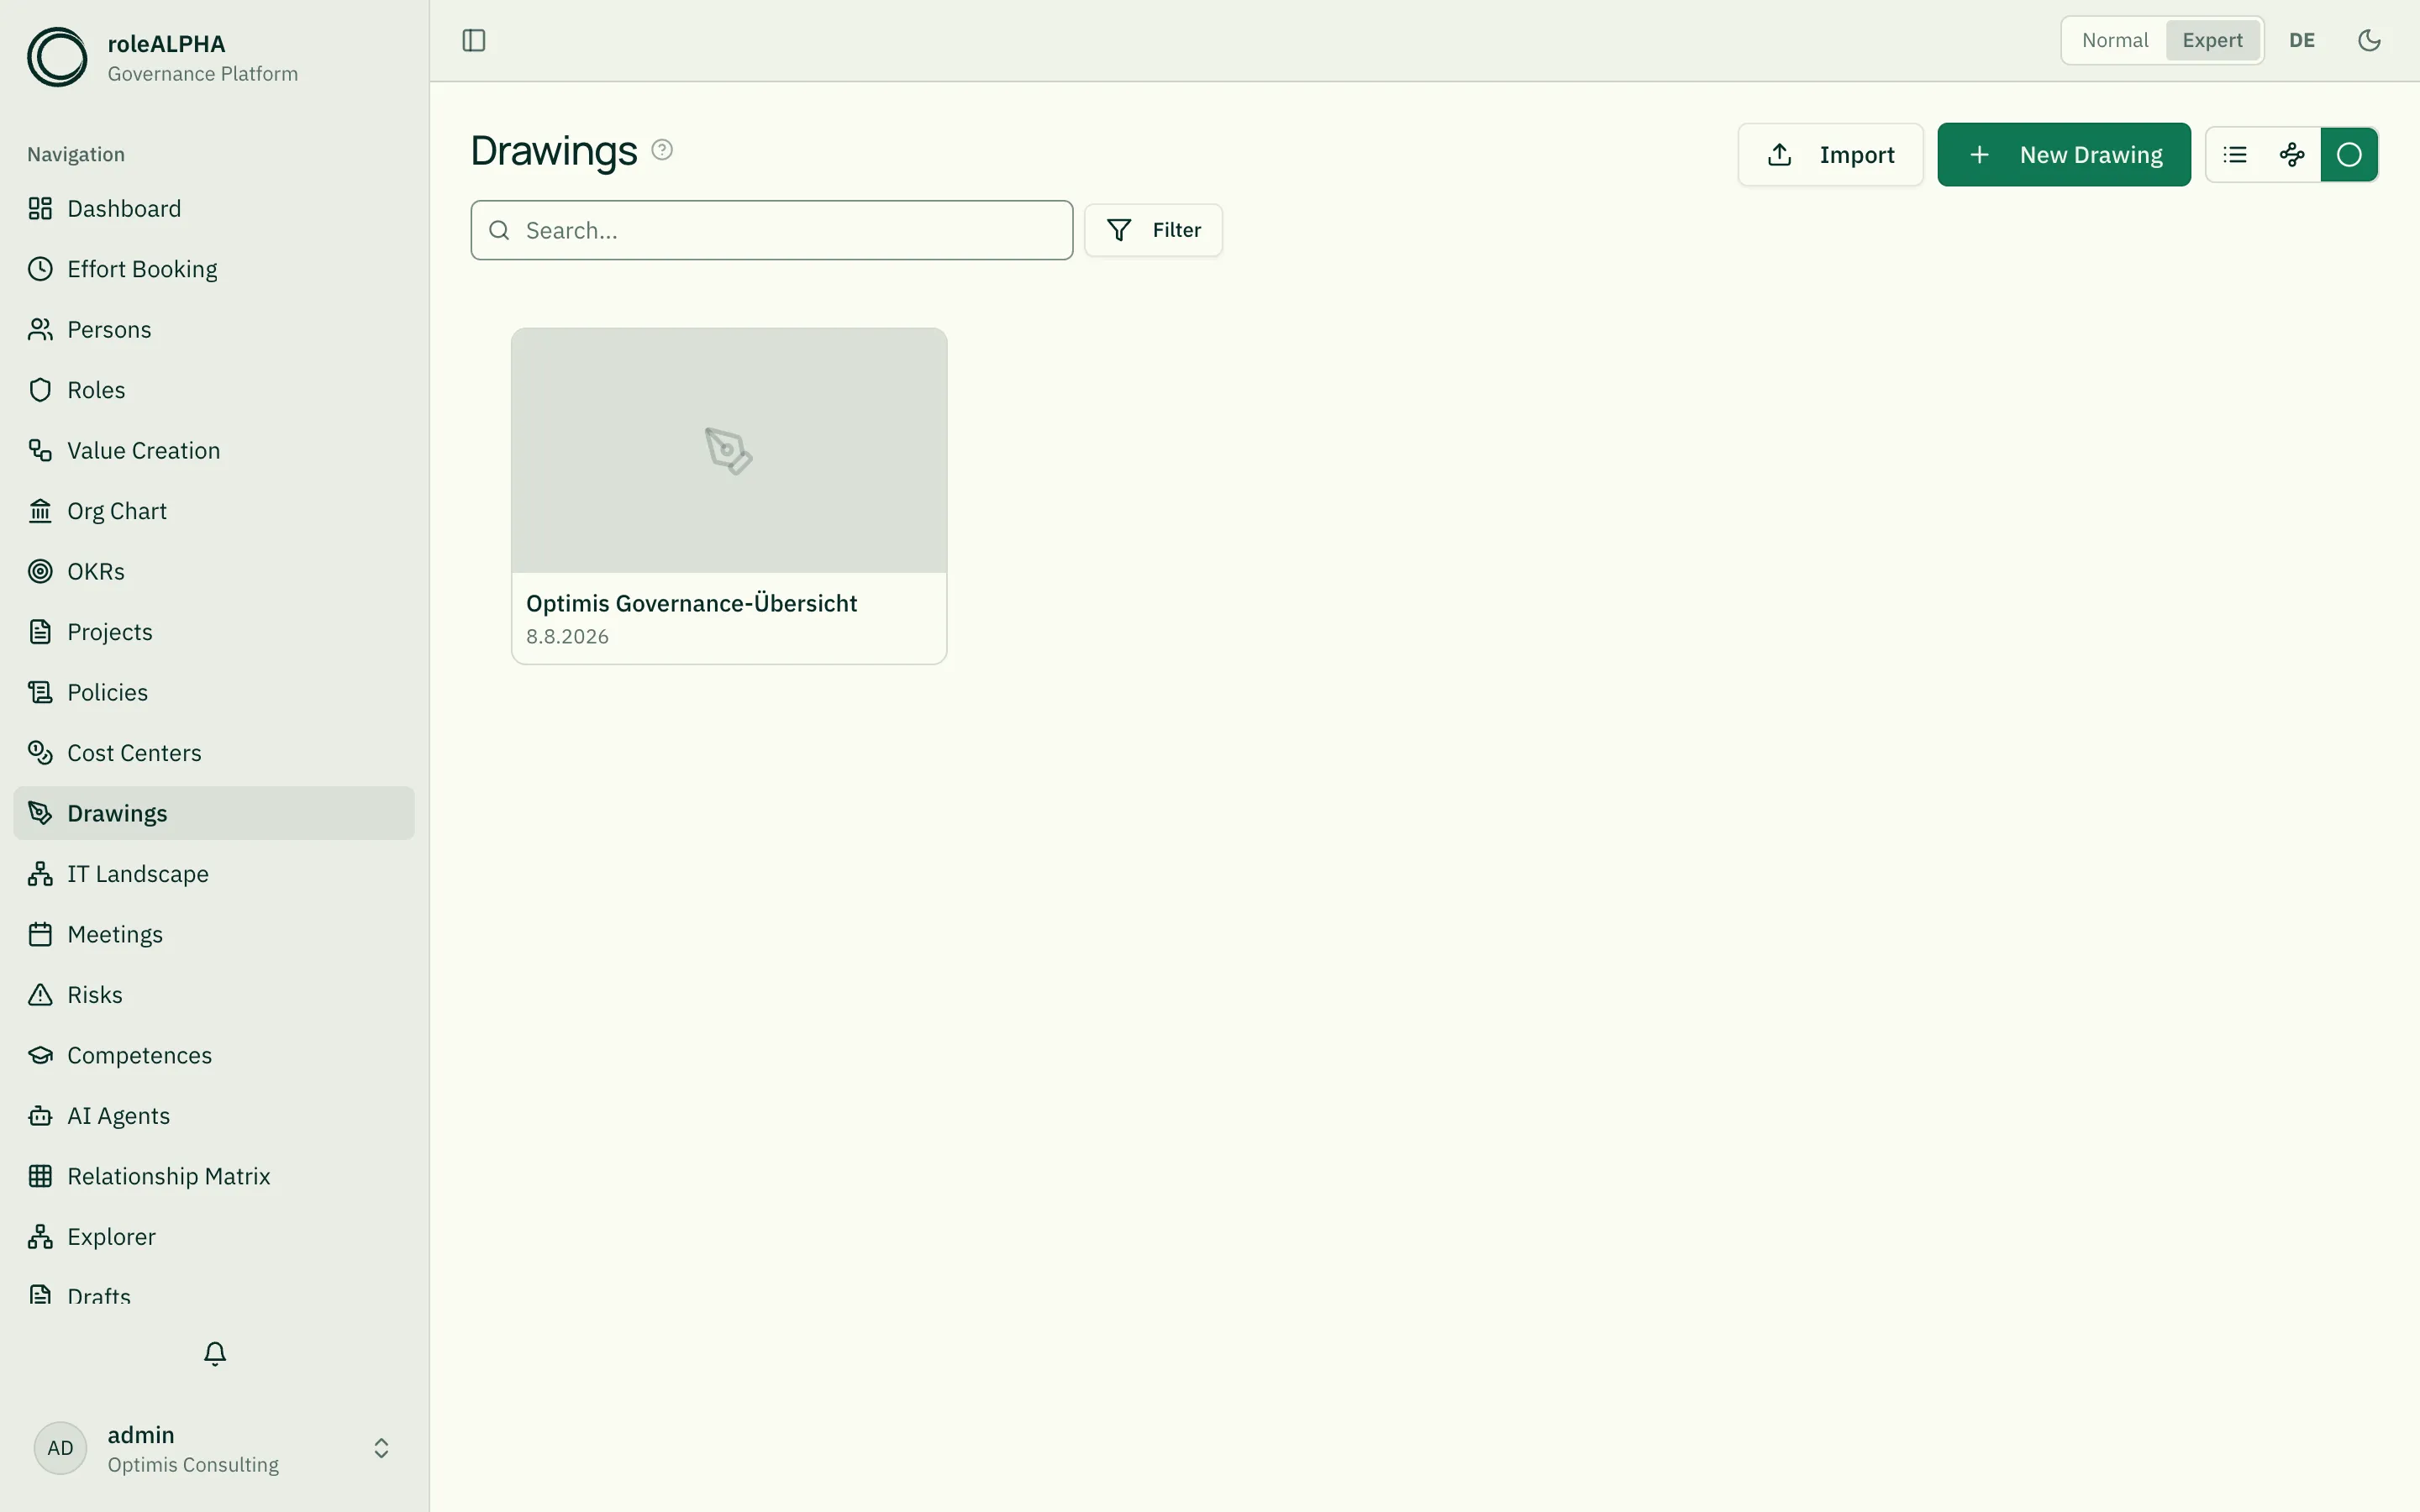Click the AD user avatar
Viewport: 2420px width, 1512px height.
coord(60,1448)
